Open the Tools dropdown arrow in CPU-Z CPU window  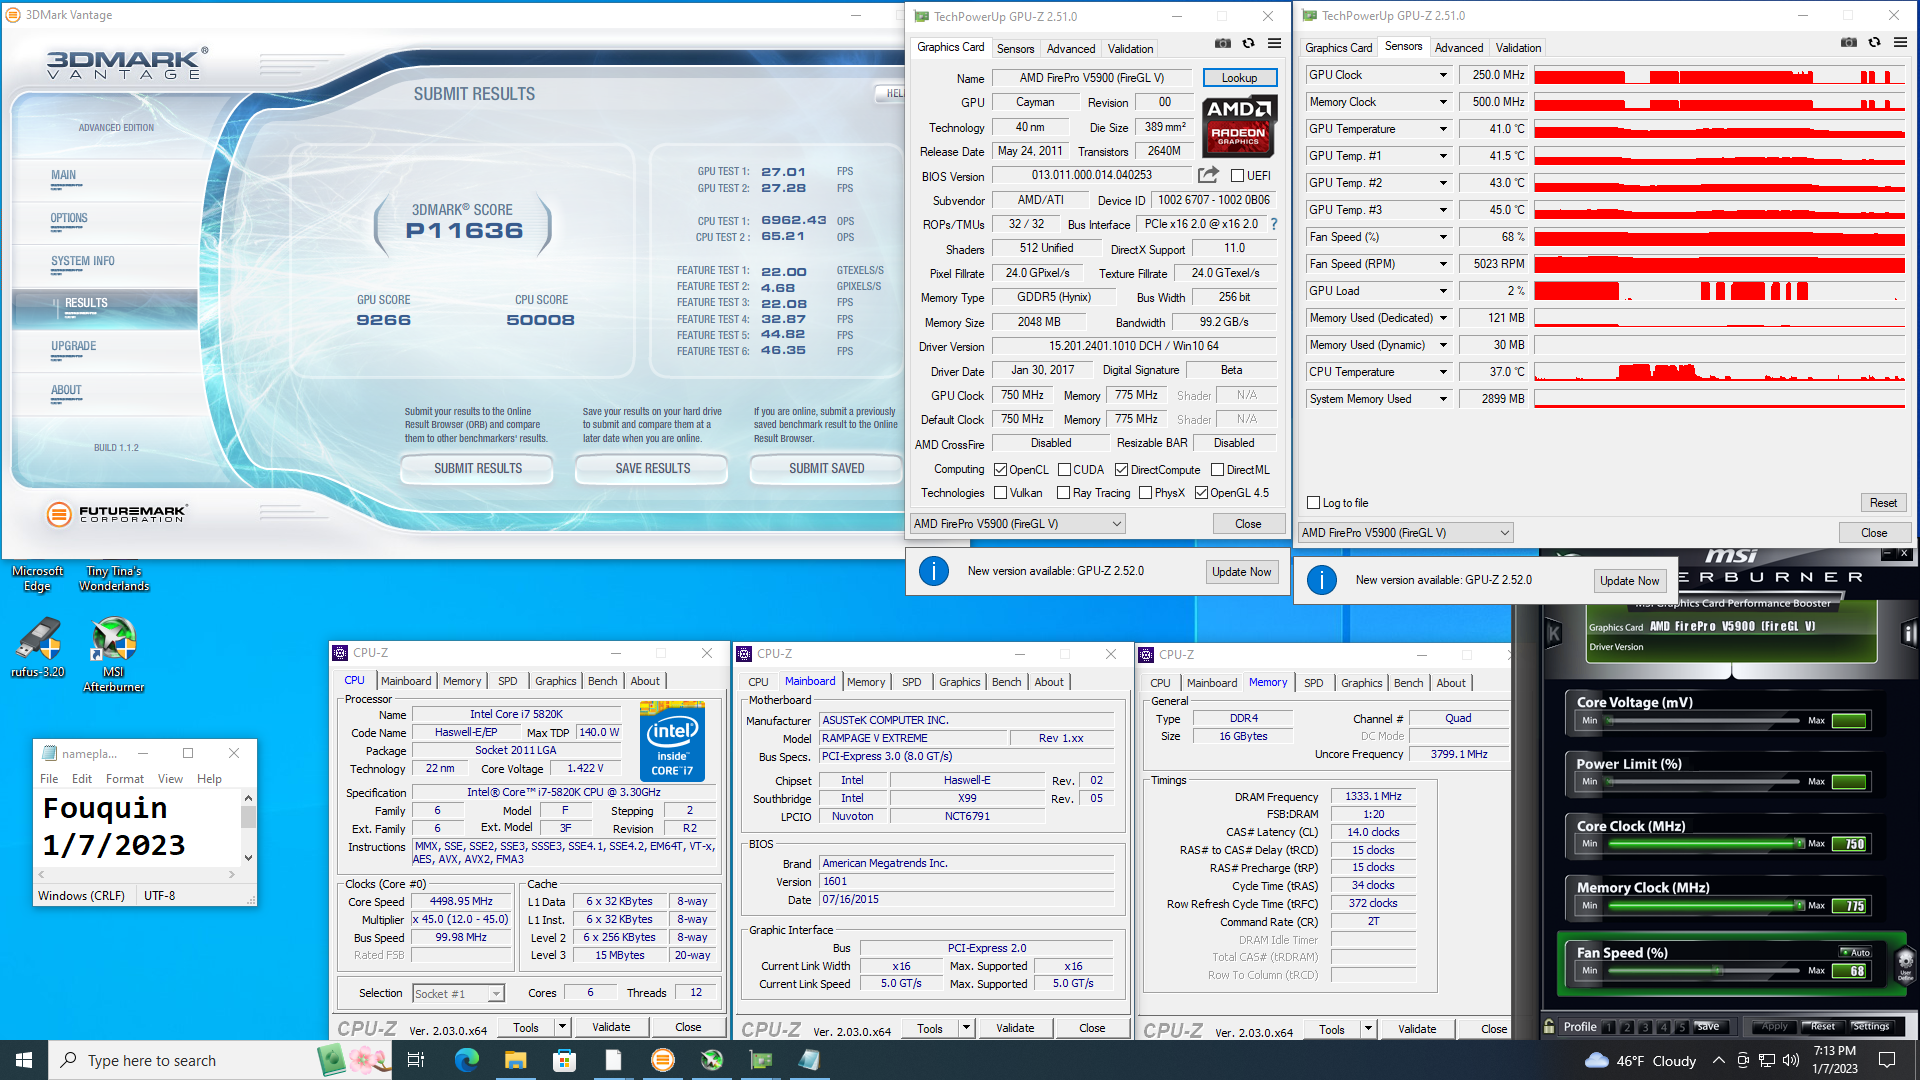click(x=563, y=1027)
